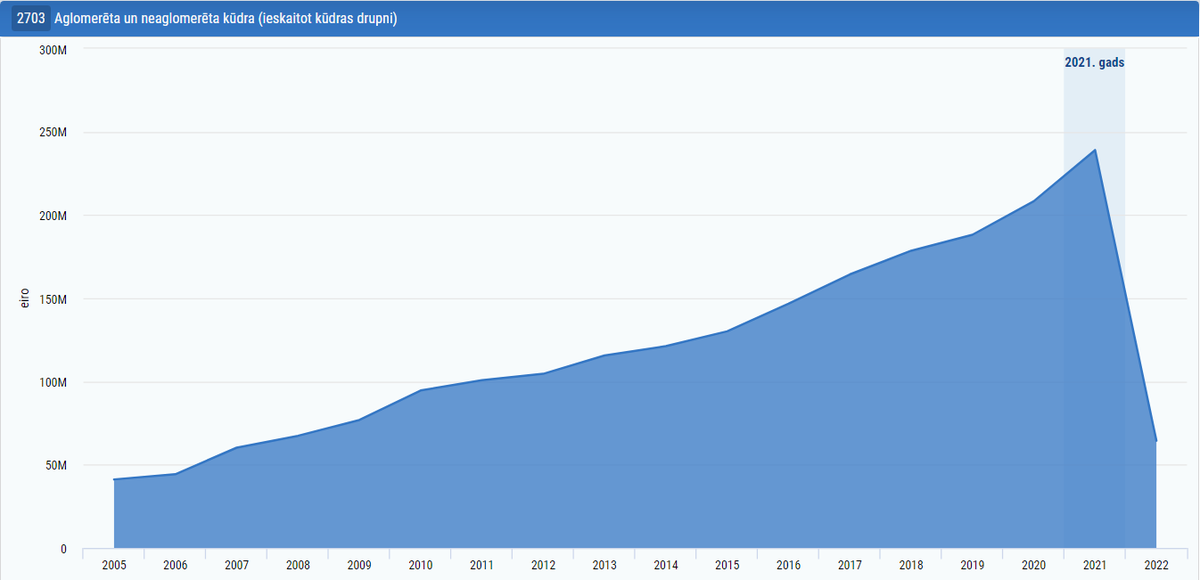This screenshot has height=580, width=1200.
Task: Click the 2007 year label on x-axis
Action: [237, 566]
